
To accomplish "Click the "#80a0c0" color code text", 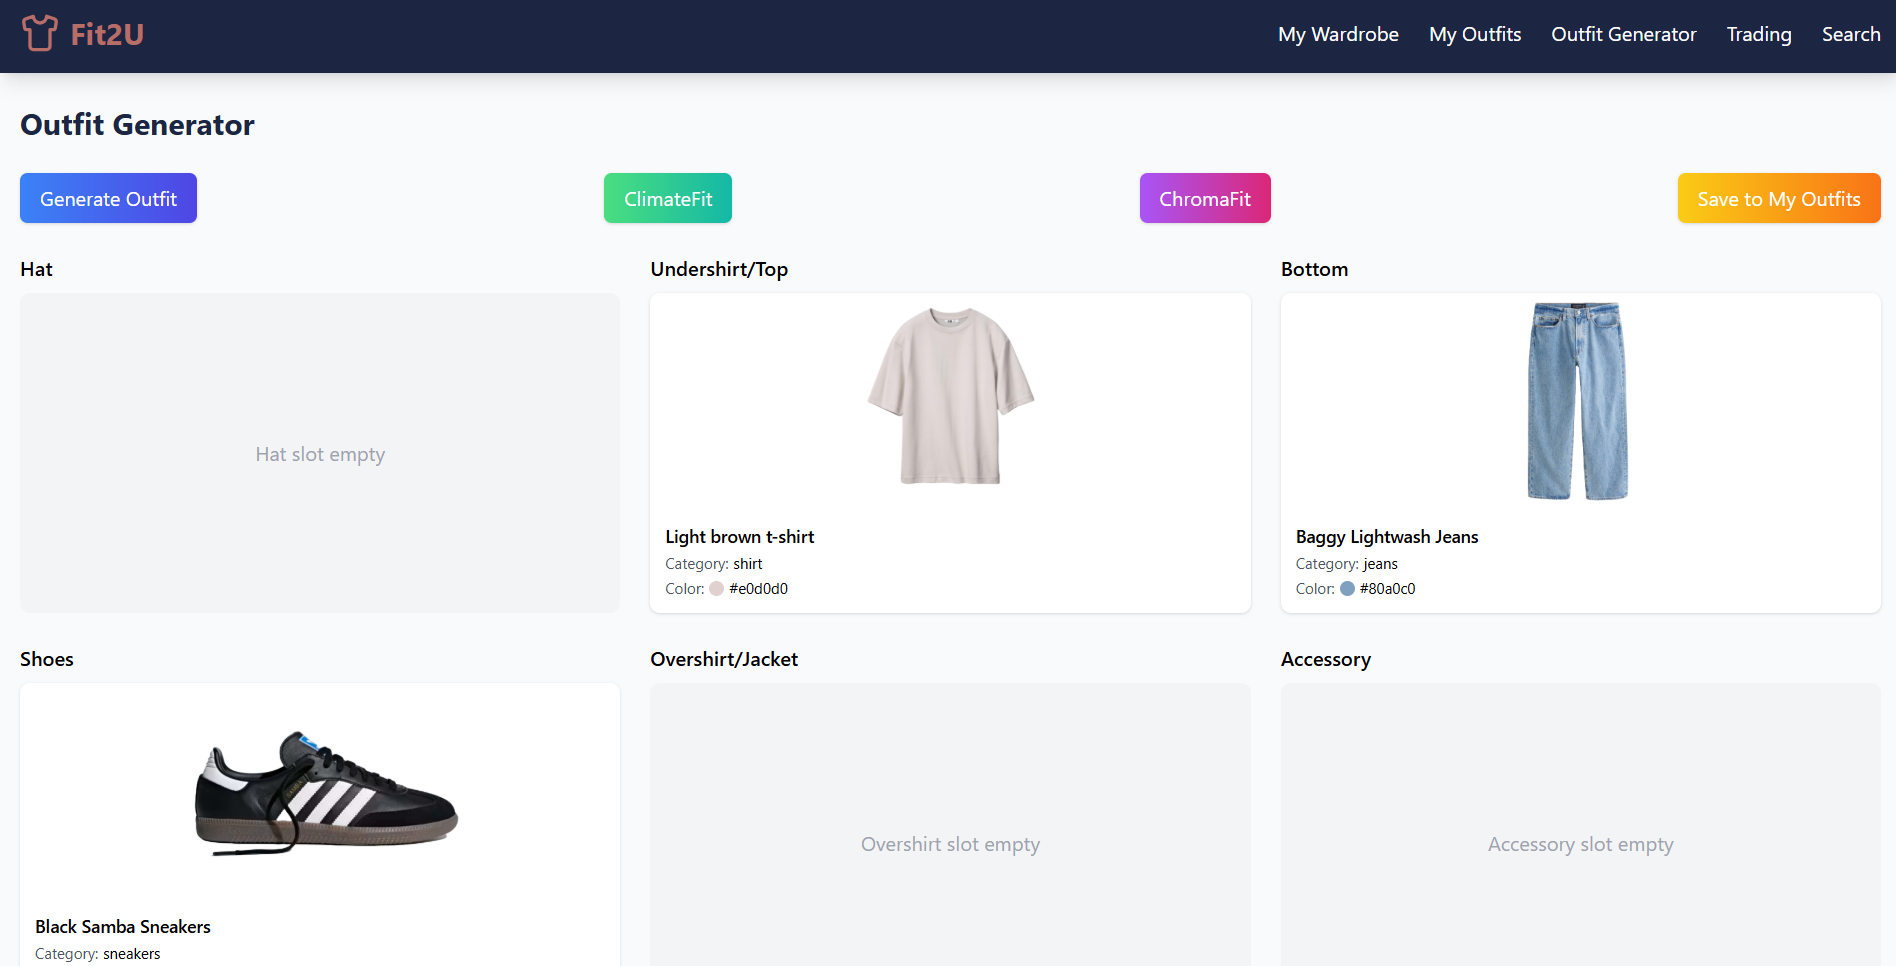I will pyautogui.click(x=1388, y=589).
